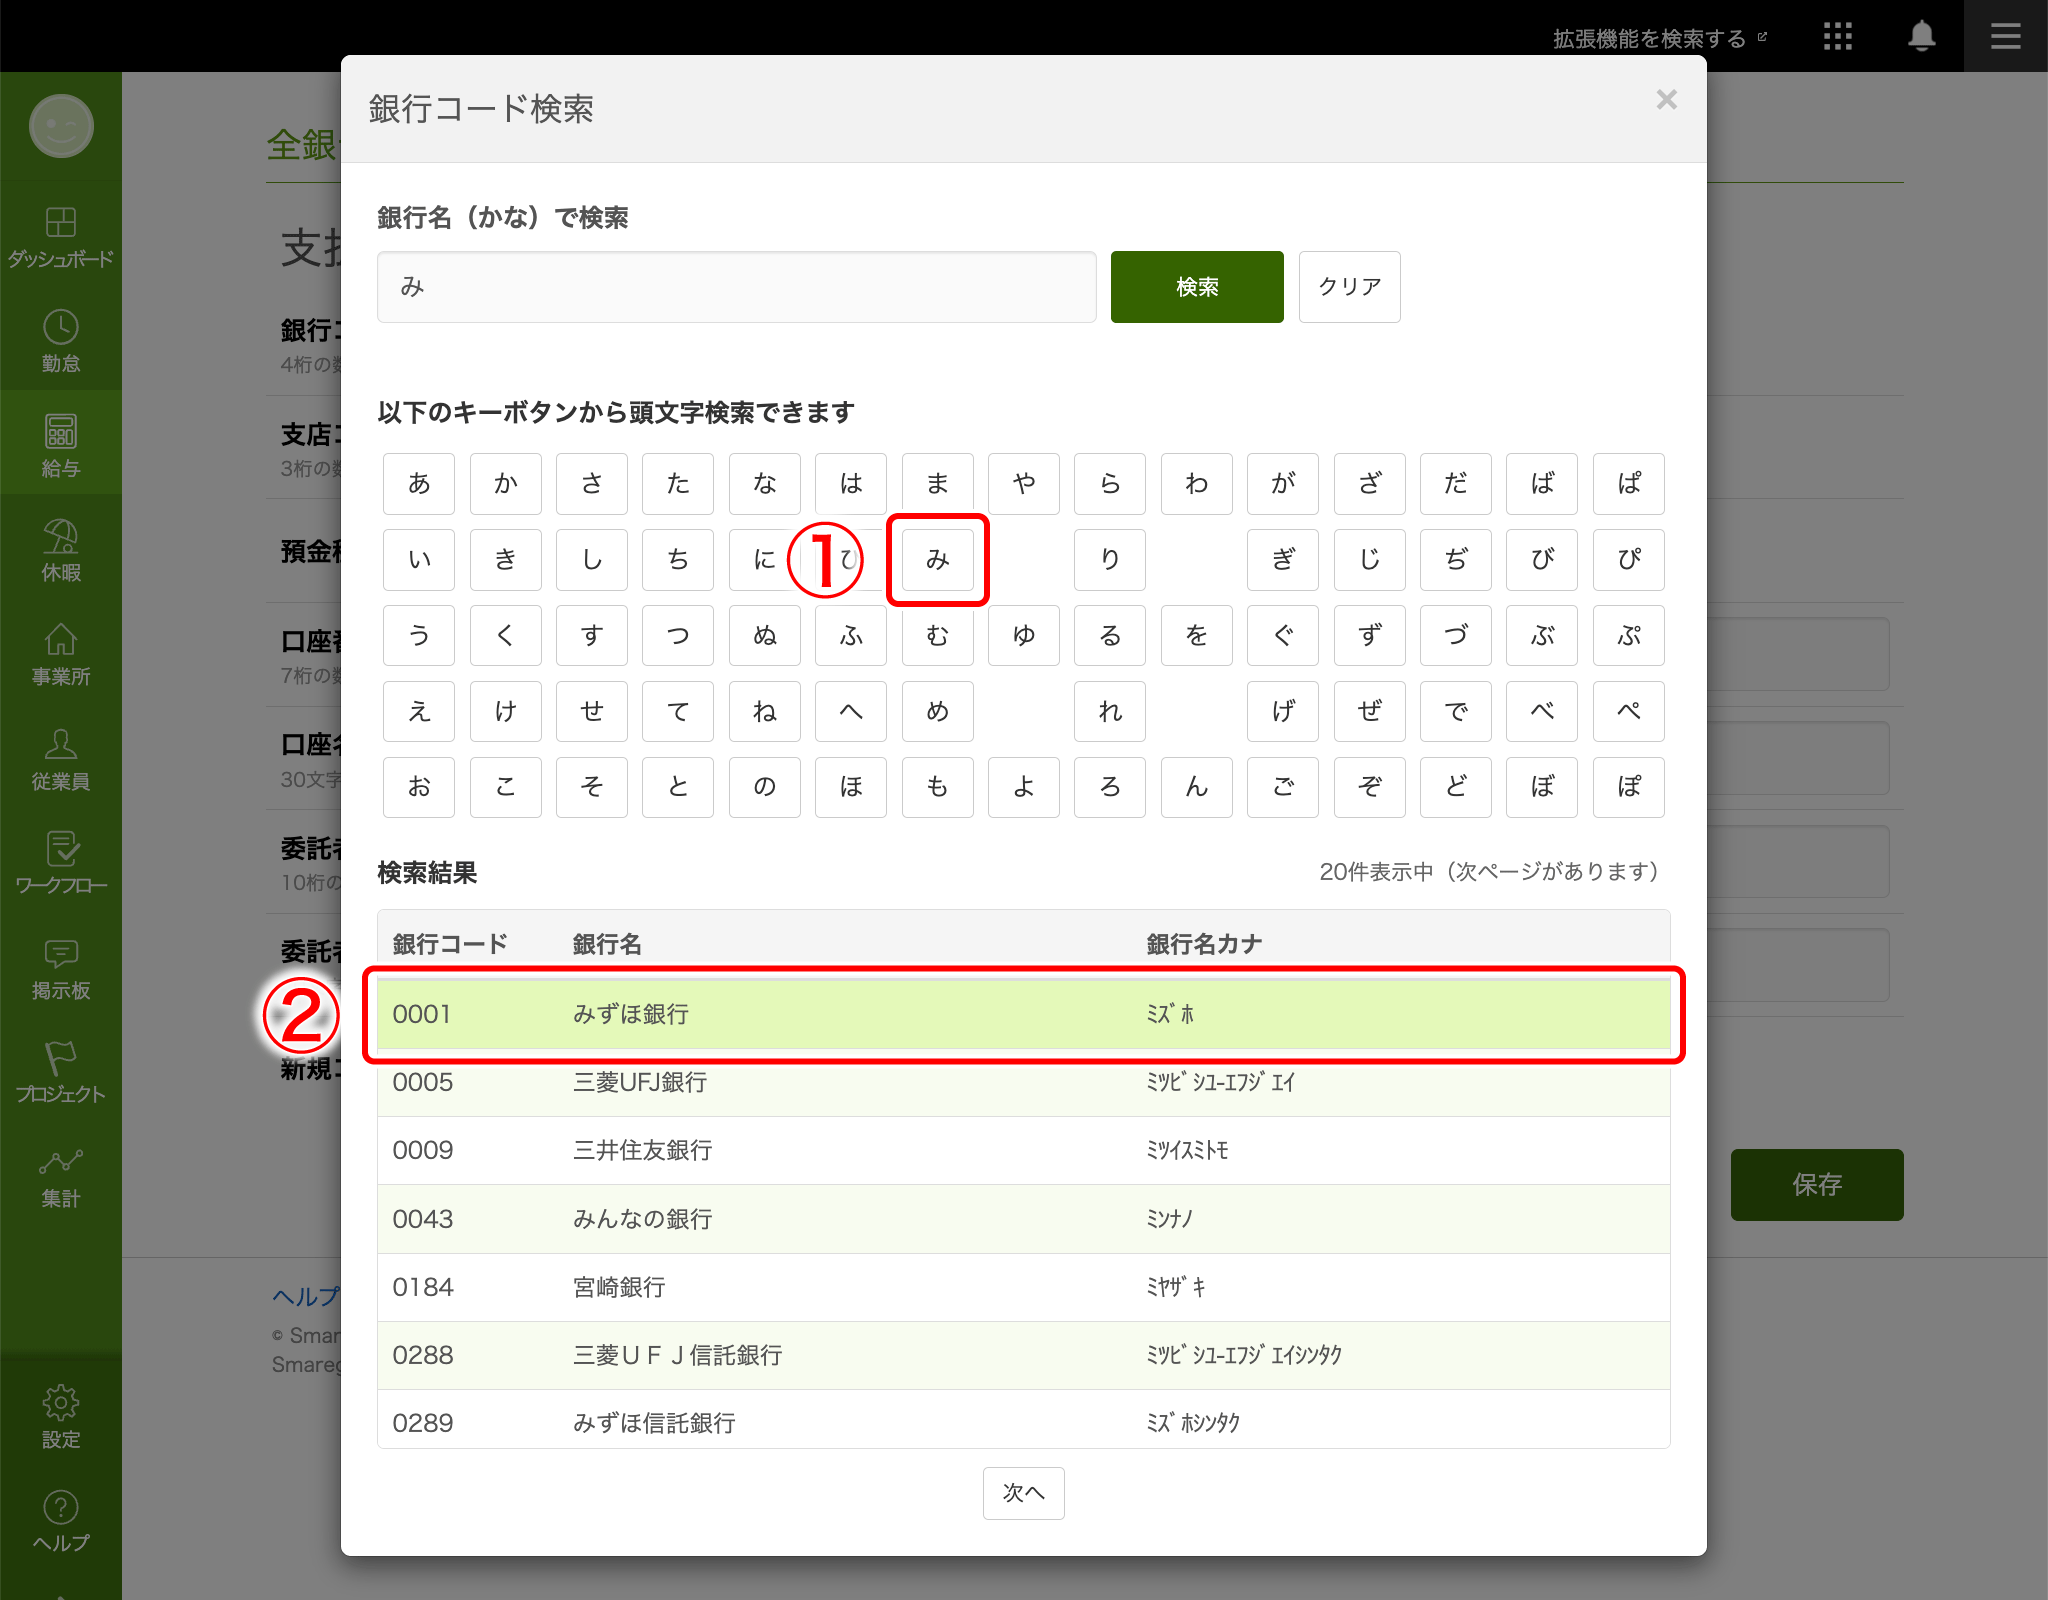Select the さ kana key
Screen dimensions: 2048x1600
pyautogui.click(x=592, y=484)
